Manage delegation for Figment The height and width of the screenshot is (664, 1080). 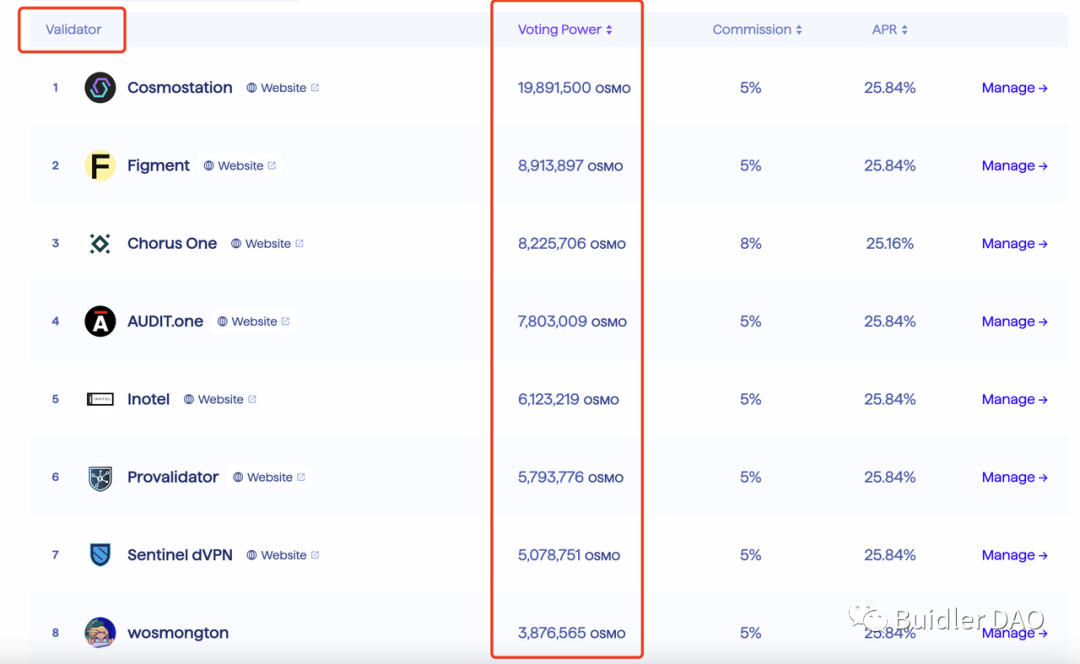pos(1015,165)
